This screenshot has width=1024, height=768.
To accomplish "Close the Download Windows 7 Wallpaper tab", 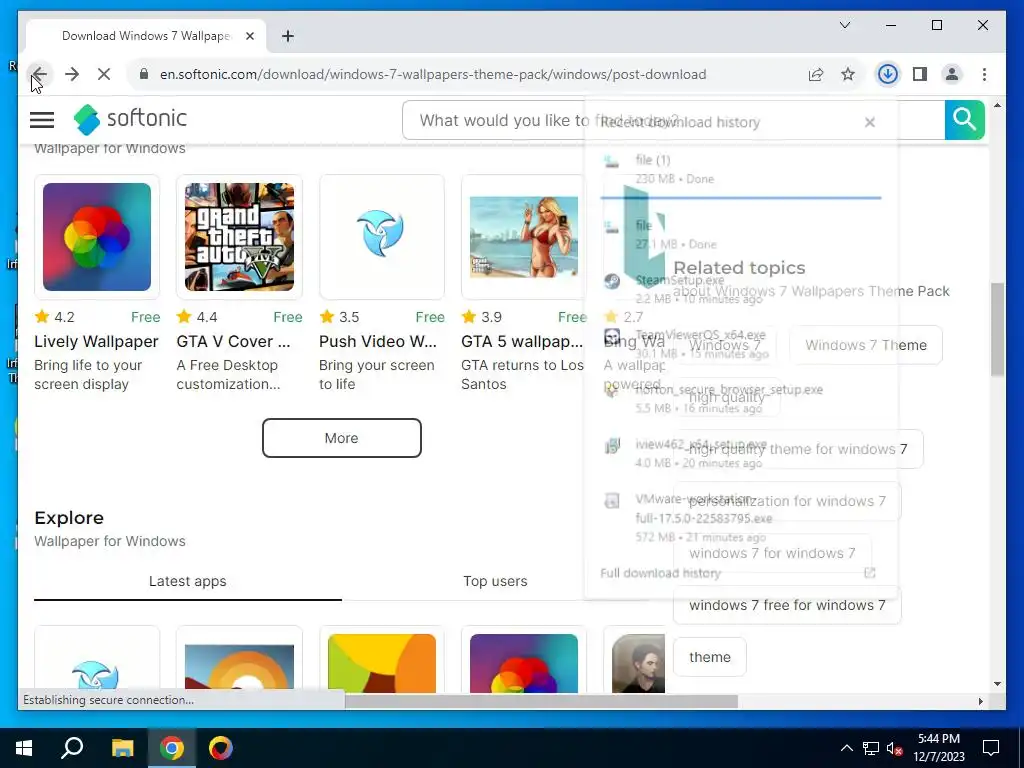I will (x=249, y=36).
